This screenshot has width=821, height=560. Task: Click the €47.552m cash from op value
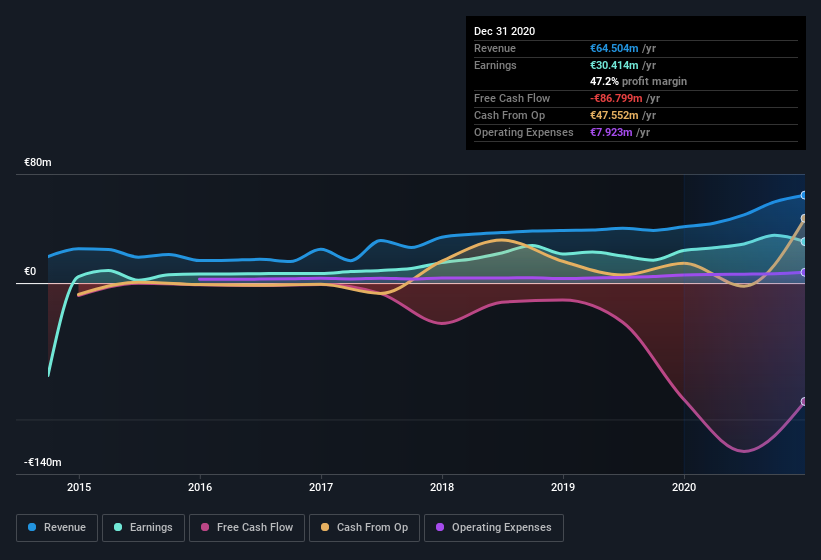pos(614,115)
